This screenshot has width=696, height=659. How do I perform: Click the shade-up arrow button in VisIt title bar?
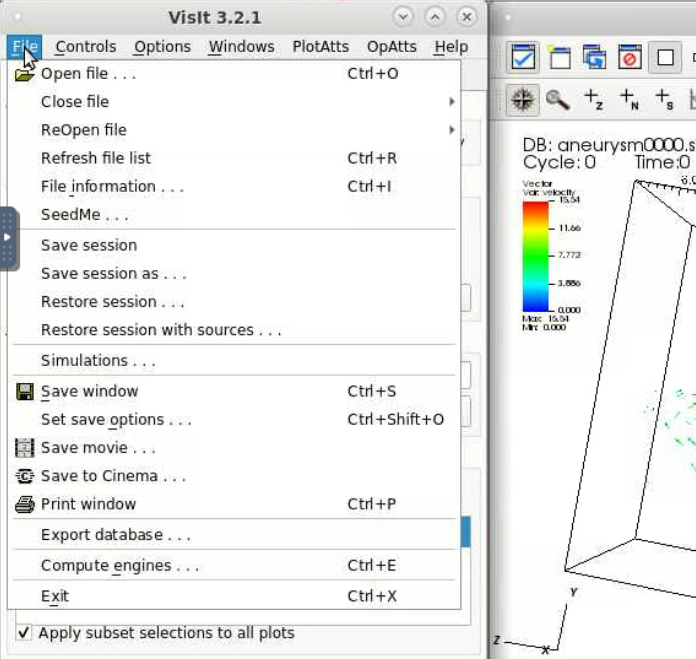(x=435, y=17)
